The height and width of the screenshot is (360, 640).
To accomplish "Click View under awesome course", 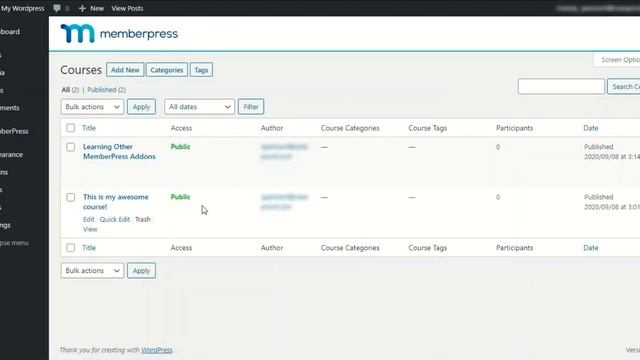I will pyautogui.click(x=90, y=229).
